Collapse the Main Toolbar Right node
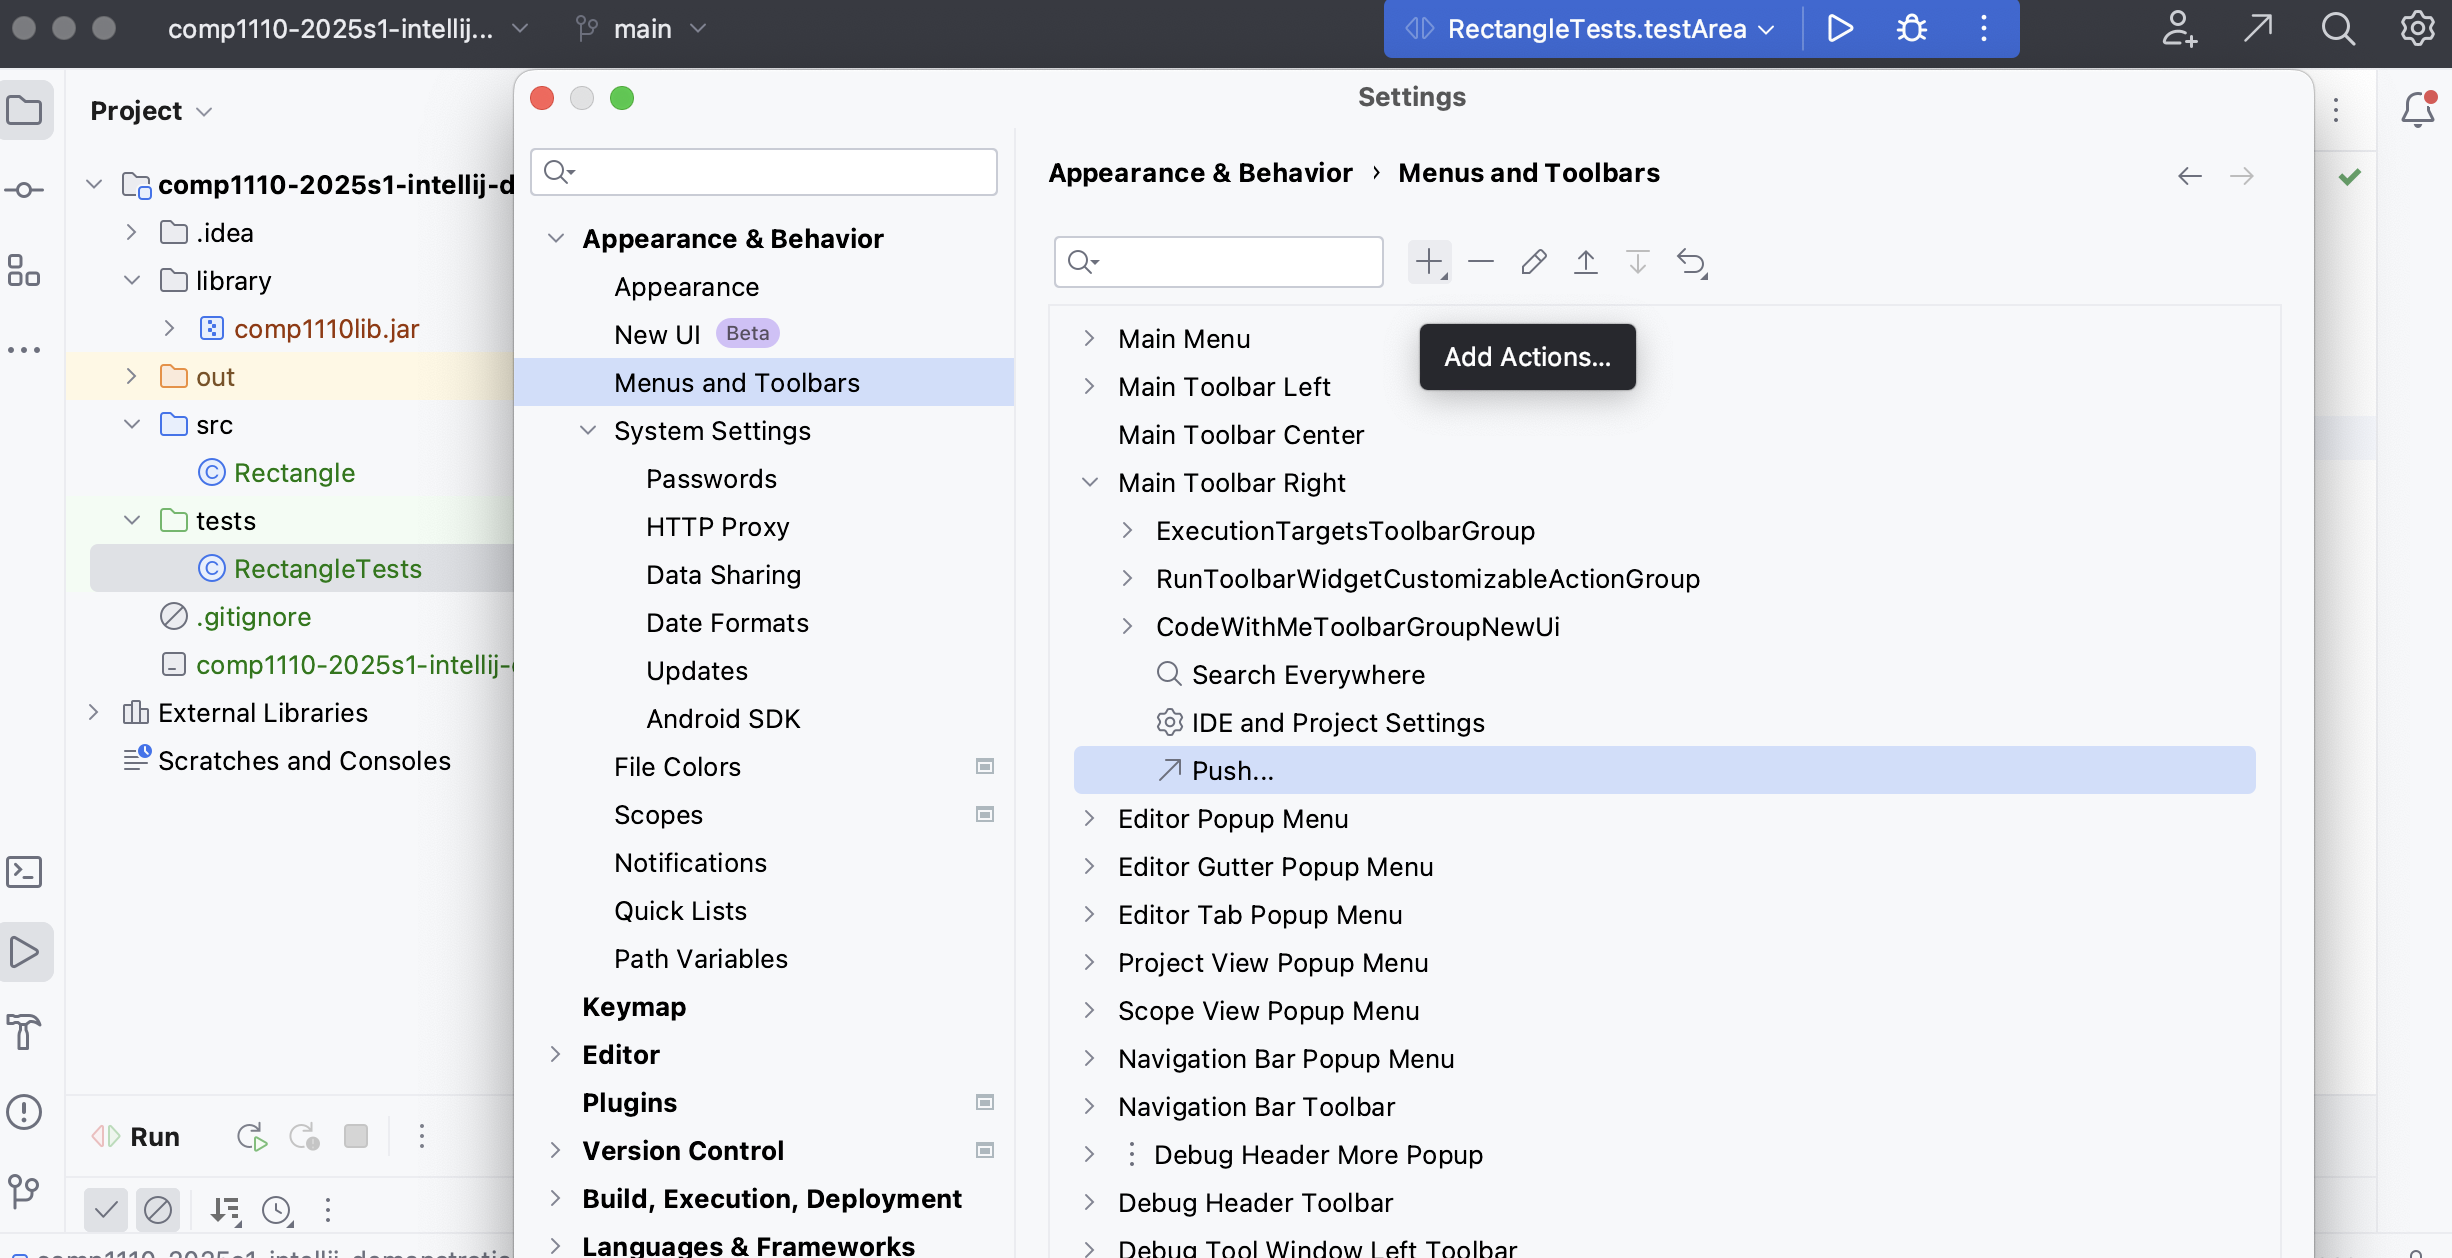2452x1258 pixels. 1090,483
